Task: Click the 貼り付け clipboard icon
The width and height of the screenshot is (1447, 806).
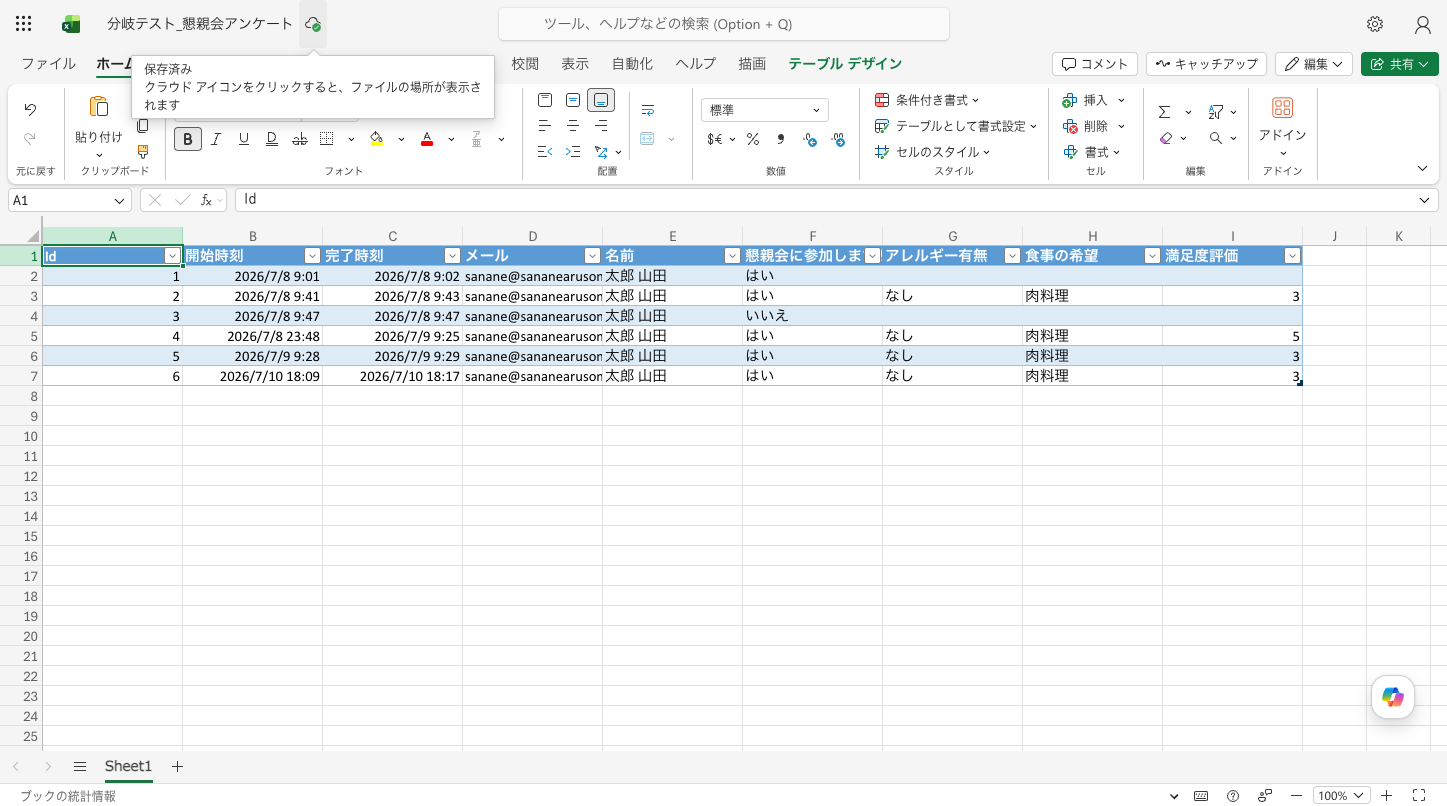Action: [x=98, y=107]
